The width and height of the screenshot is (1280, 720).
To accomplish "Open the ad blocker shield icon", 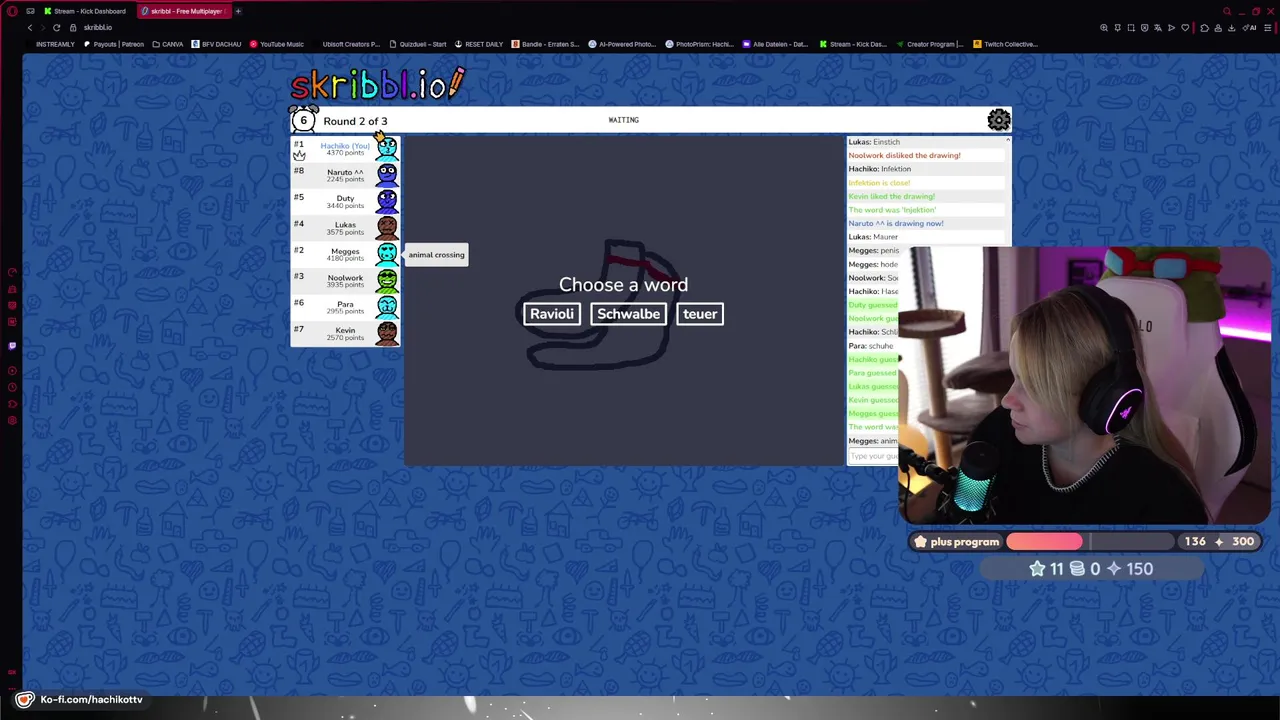I will [1145, 27].
